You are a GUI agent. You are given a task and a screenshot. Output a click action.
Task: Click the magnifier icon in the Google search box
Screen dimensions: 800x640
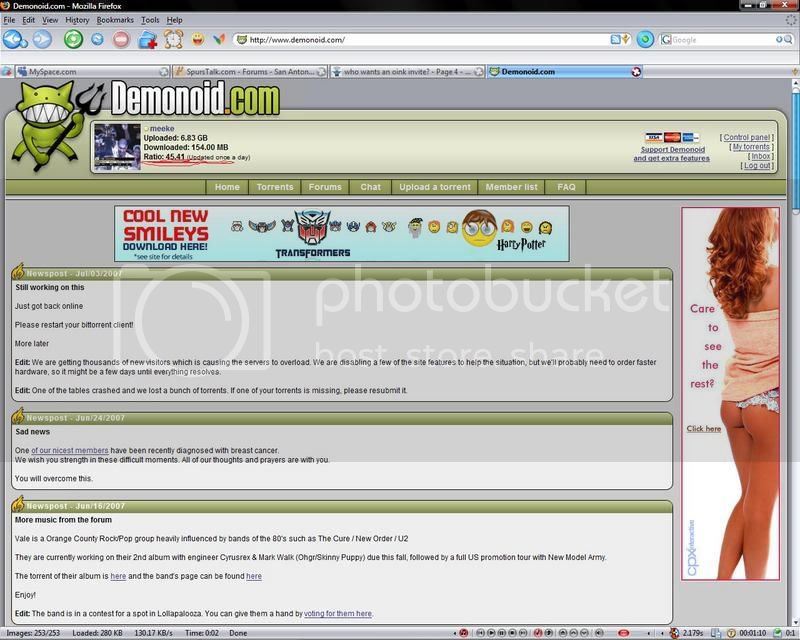789,39
